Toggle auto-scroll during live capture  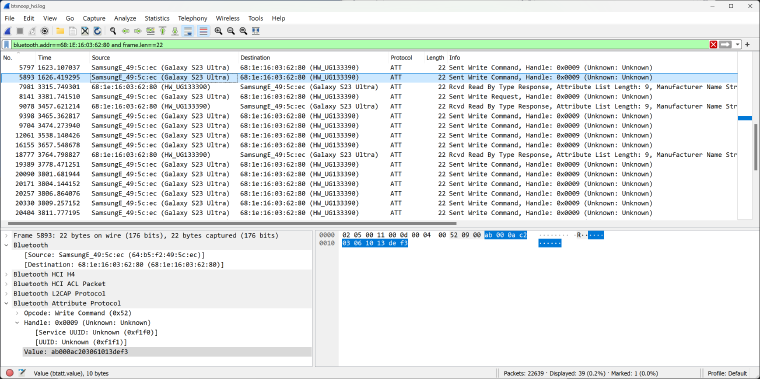(188, 31)
